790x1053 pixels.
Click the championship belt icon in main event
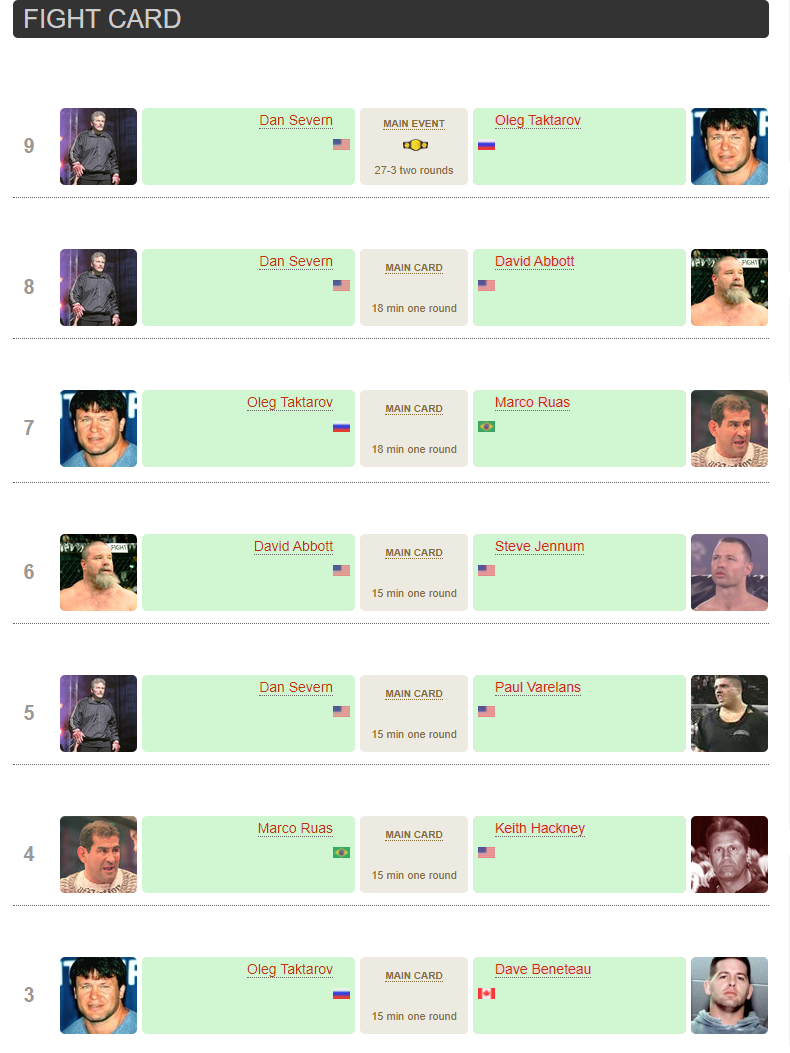tap(414, 145)
